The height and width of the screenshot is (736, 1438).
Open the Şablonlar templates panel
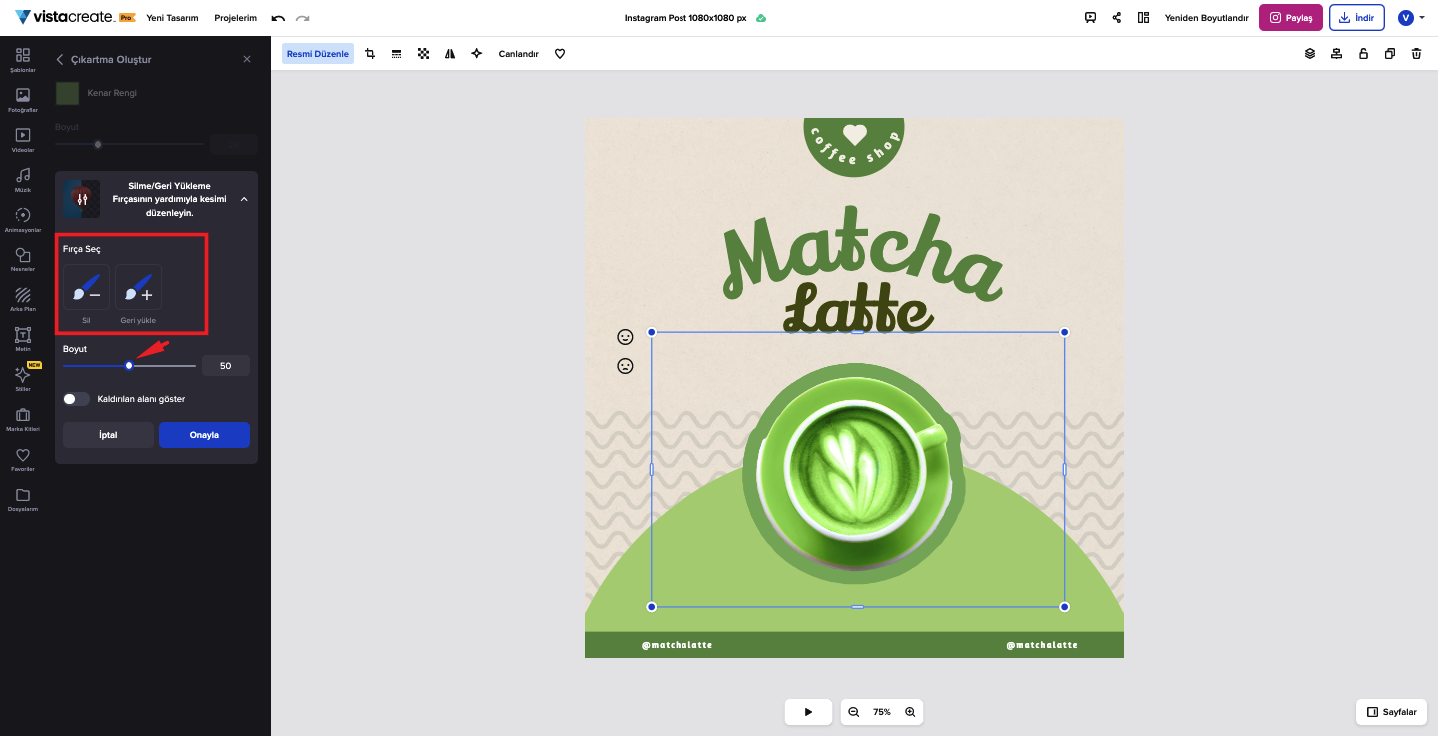[23, 60]
